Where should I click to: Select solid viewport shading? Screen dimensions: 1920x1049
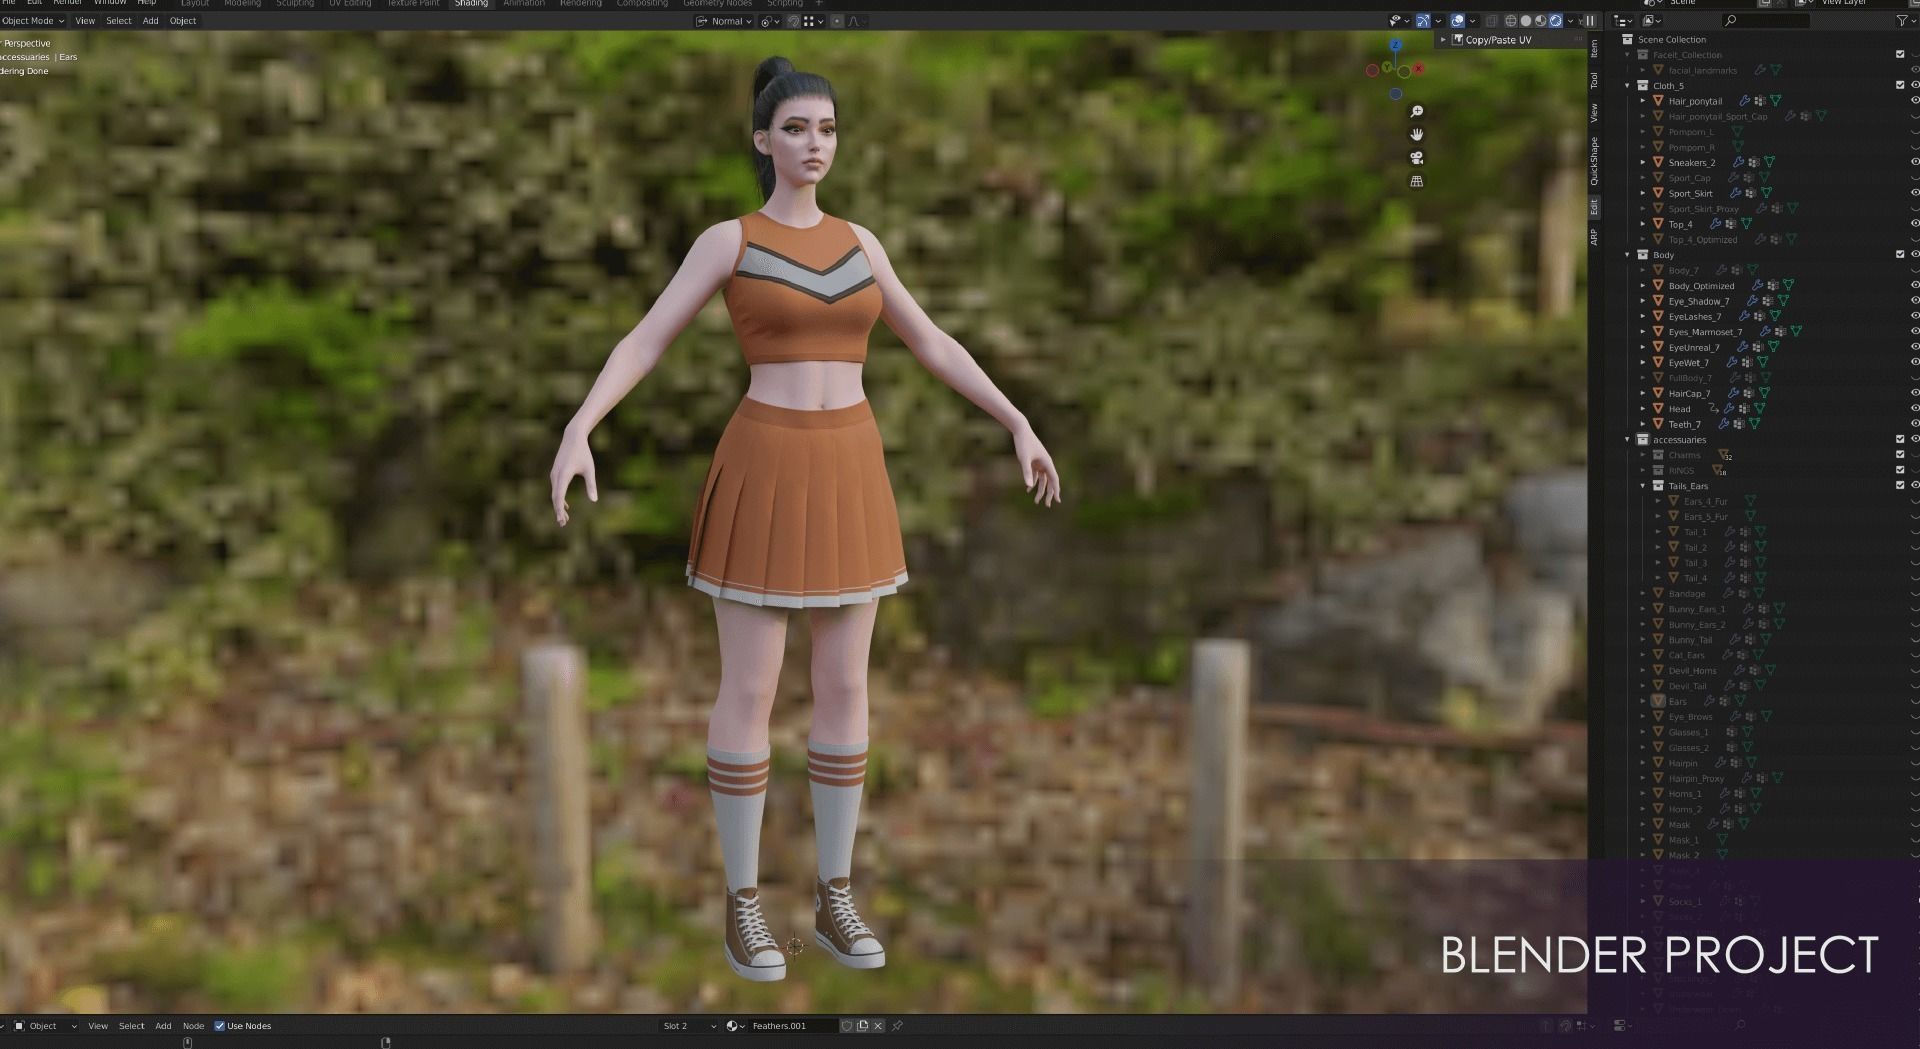(x=1526, y=21)
